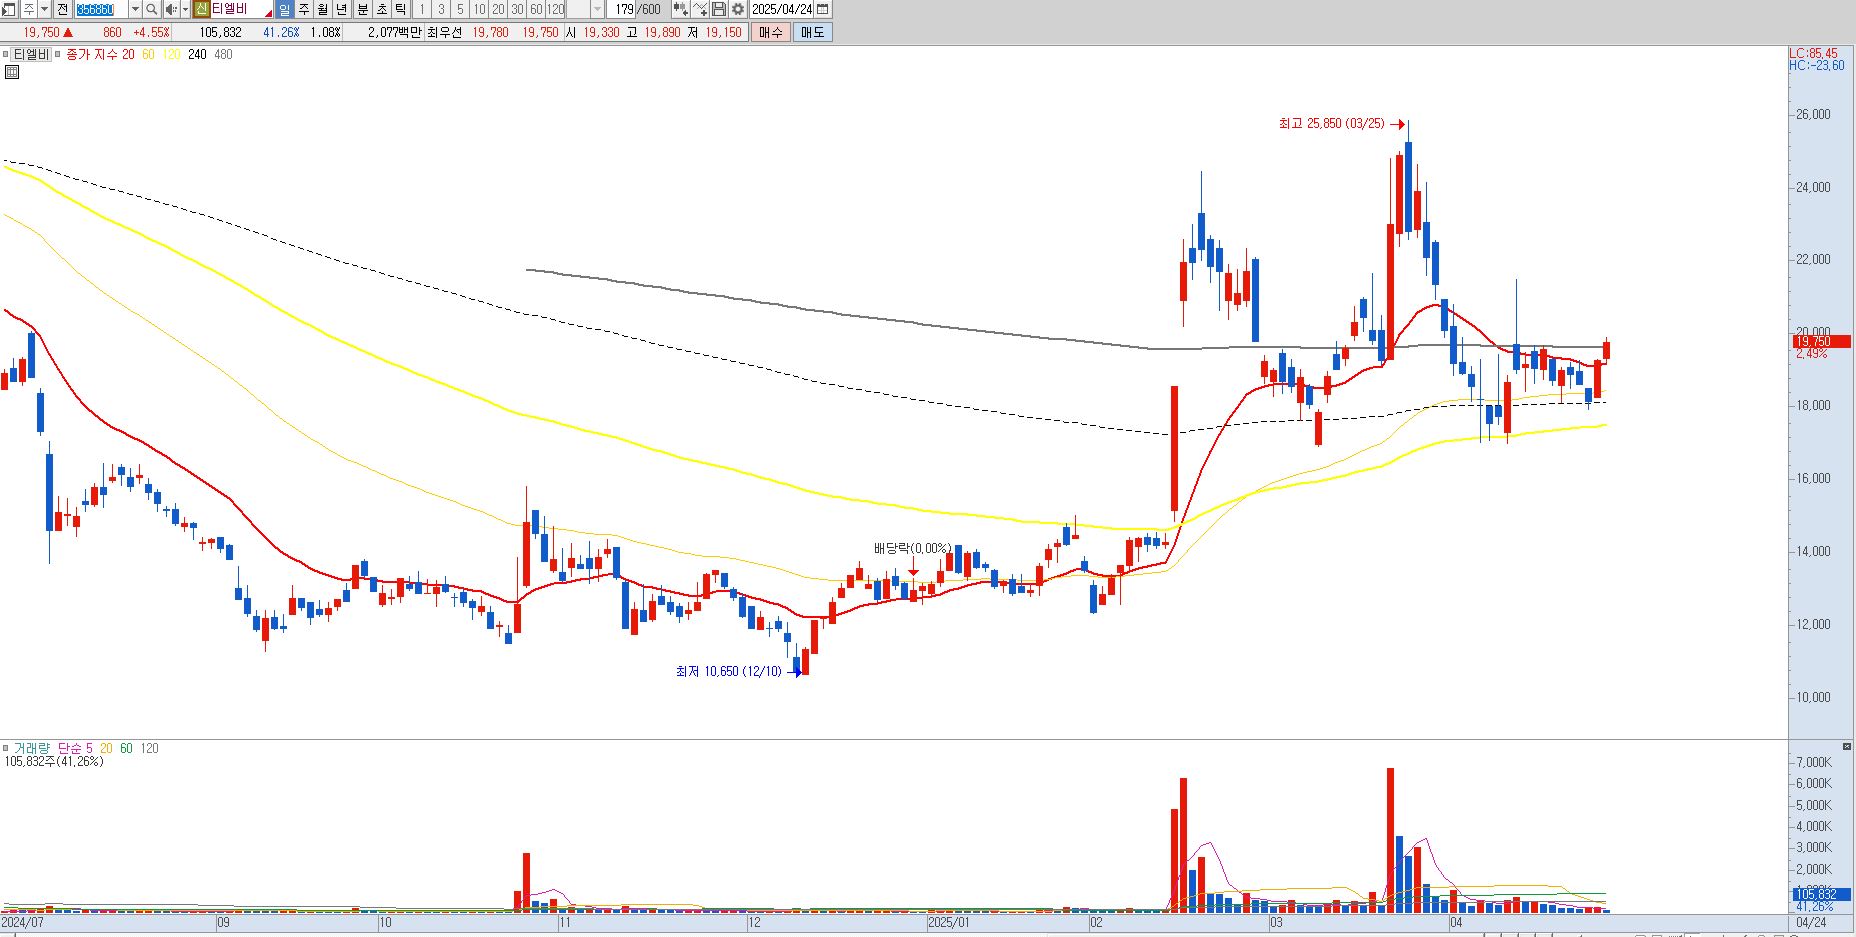The height and width of the screenshot is (937, 1856).
Task: Open stock code 356860 history dropdown
Action: point(135,9)
